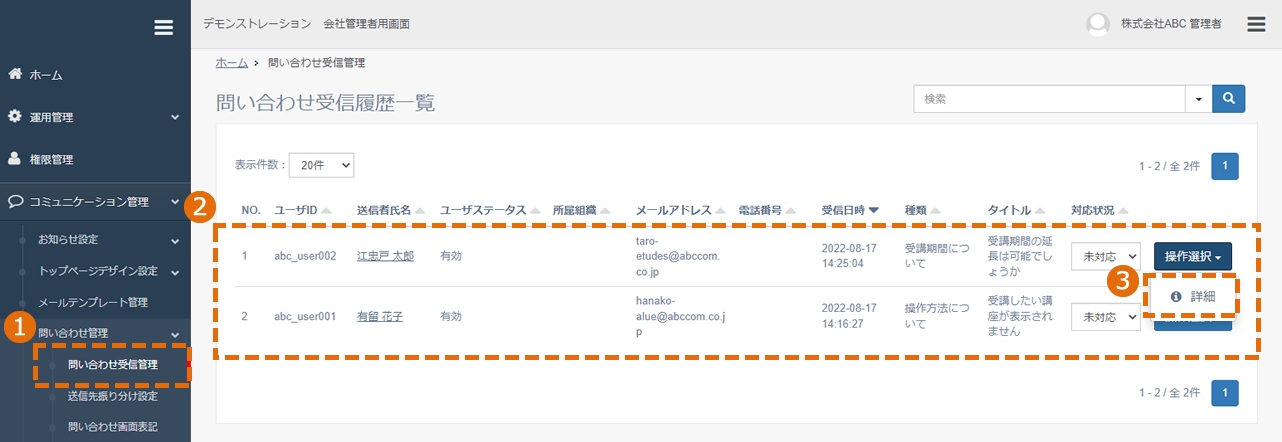Open the 表示件数 20件 dropdown

tap(321, 164)
